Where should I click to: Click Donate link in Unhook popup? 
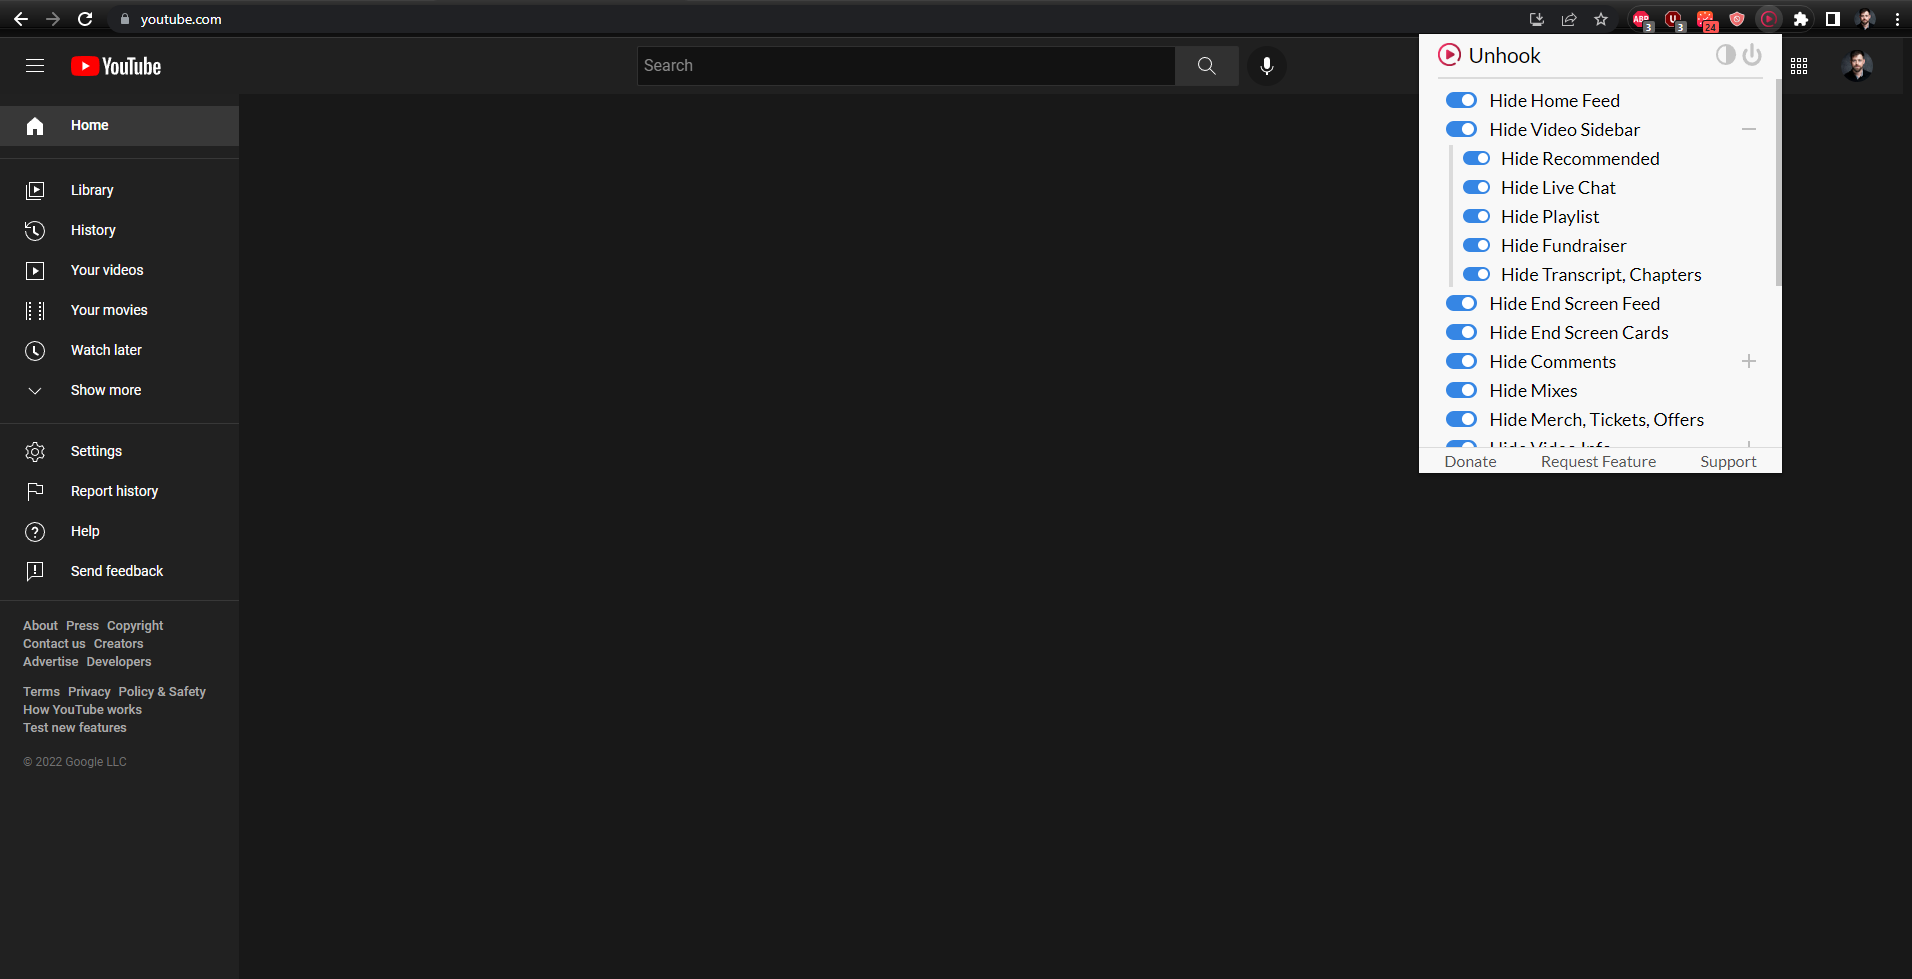(1470, 461)
